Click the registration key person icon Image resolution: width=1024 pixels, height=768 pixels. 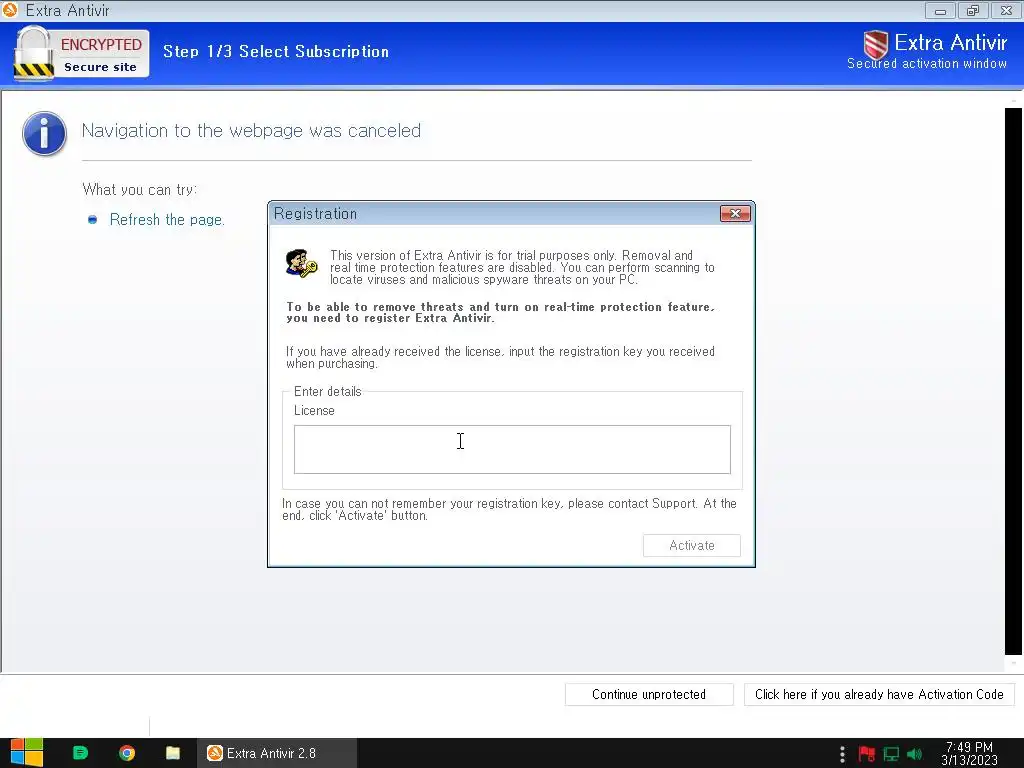tap(301, 263)
